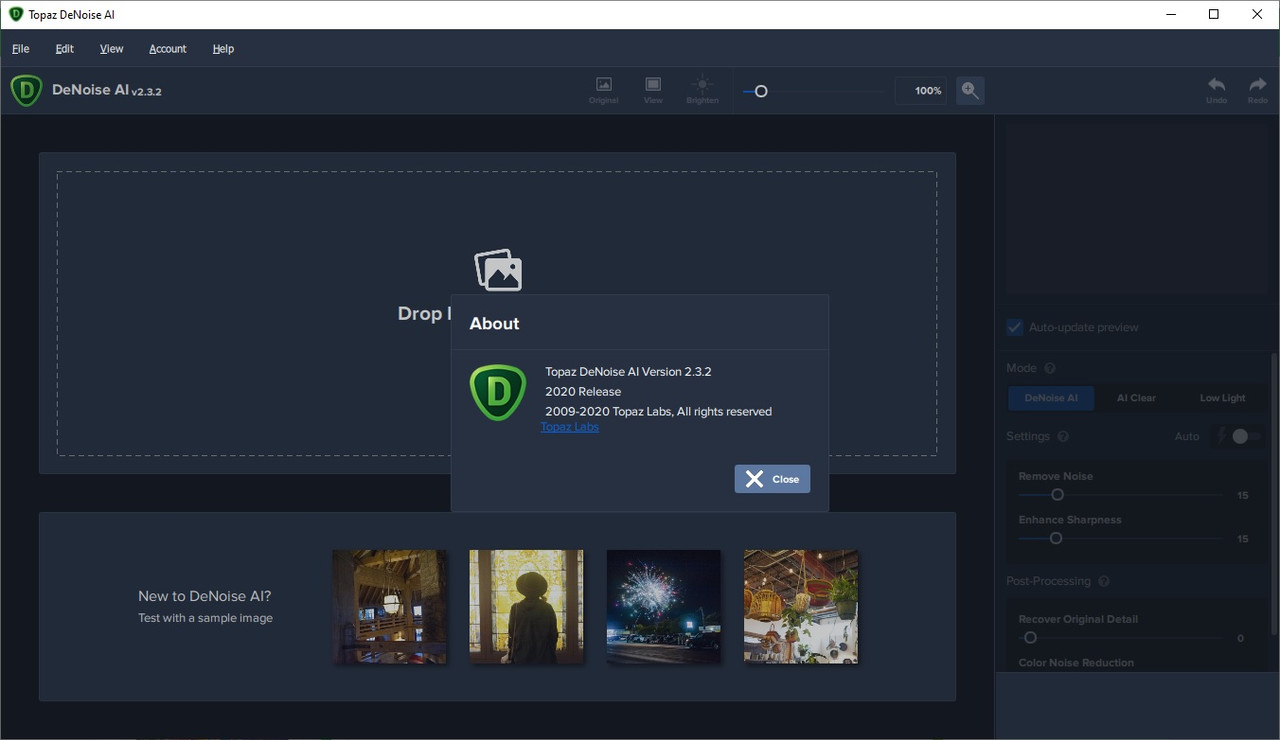Image resolution: width=1280 pixels, height=740 pixels.
Task: Click the Remove Noise slider handle
Action: click(x=1057, y=495)
